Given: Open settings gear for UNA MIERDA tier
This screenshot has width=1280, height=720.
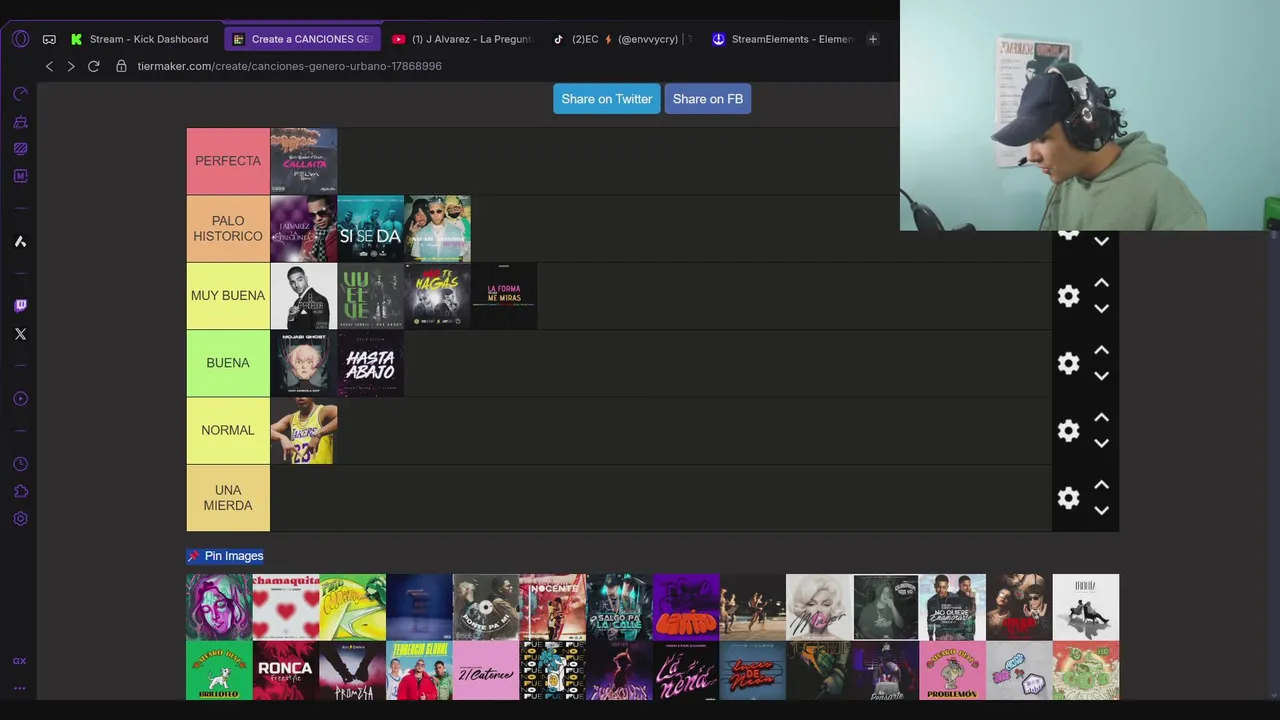Looking at the screenshot, I should [x=1068, y=498].
